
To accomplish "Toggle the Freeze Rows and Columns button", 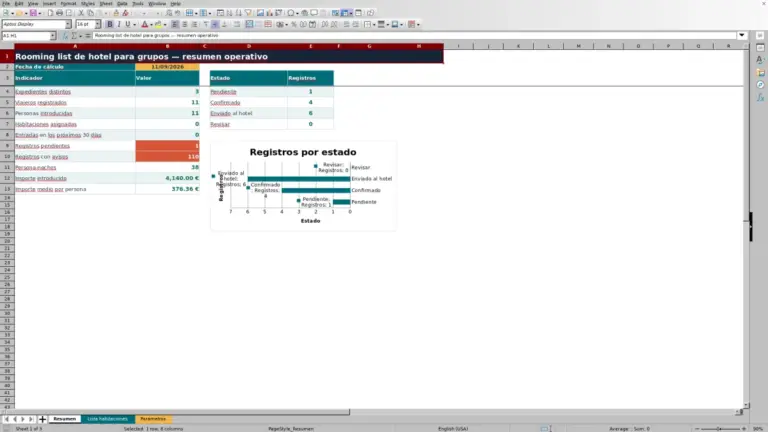I will (x=345, y=13).
